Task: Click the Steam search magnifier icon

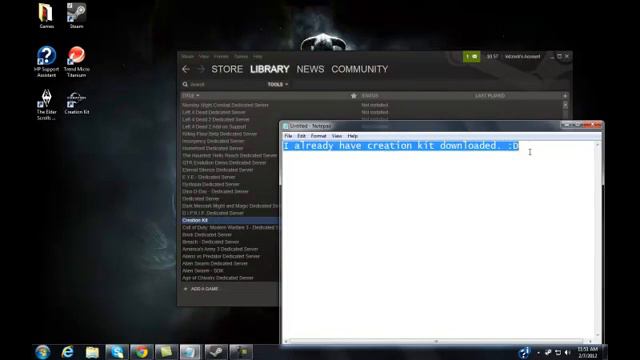Action: [185, 84]
